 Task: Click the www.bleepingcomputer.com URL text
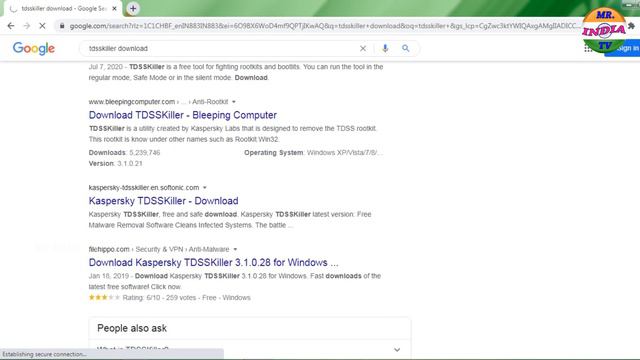coord(131,102)
